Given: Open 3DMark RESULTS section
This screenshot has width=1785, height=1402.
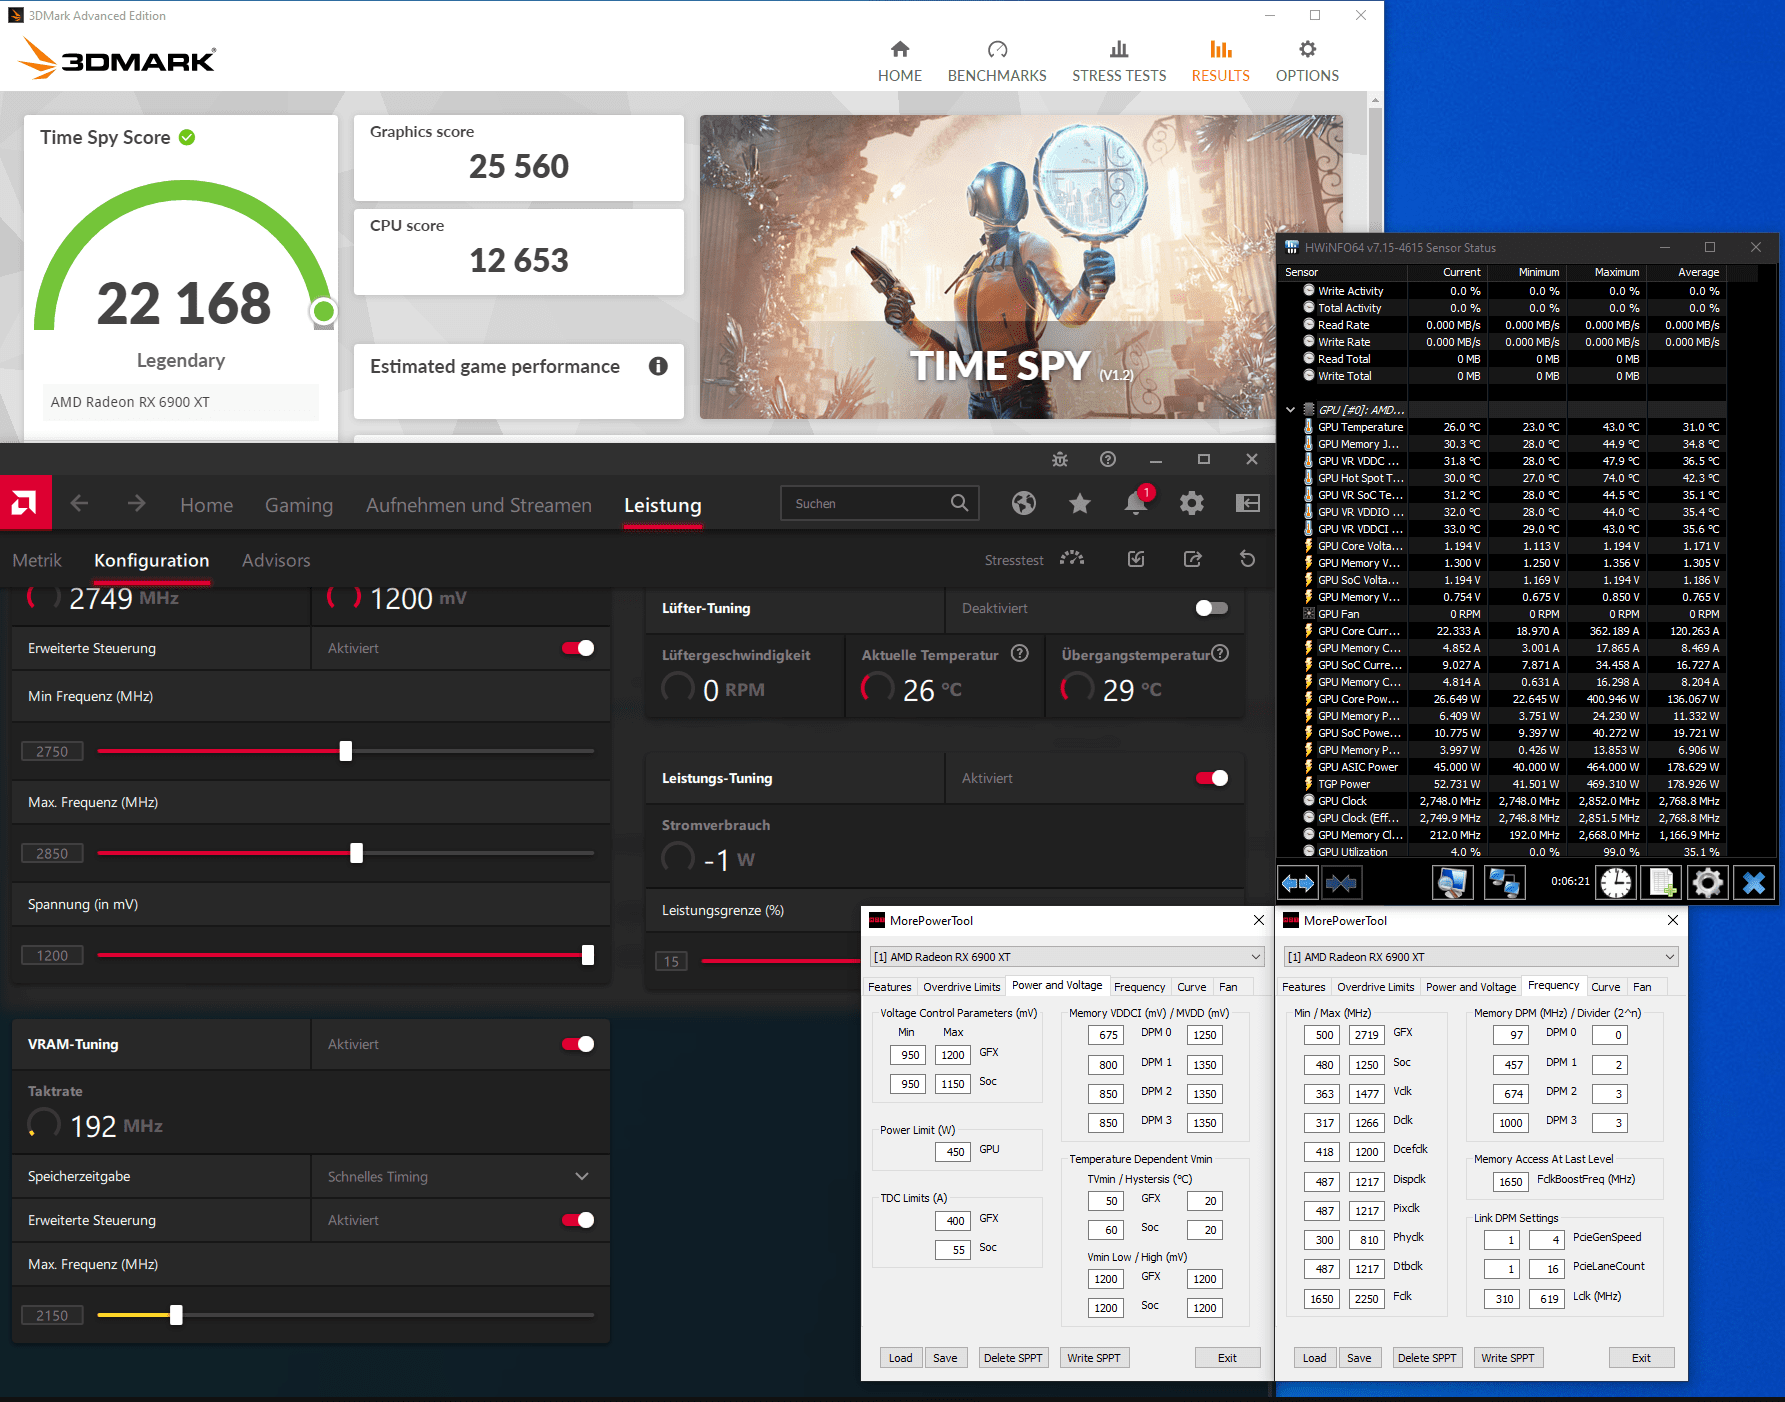Looking at the screenshot, I should (x=1220, y=61).
